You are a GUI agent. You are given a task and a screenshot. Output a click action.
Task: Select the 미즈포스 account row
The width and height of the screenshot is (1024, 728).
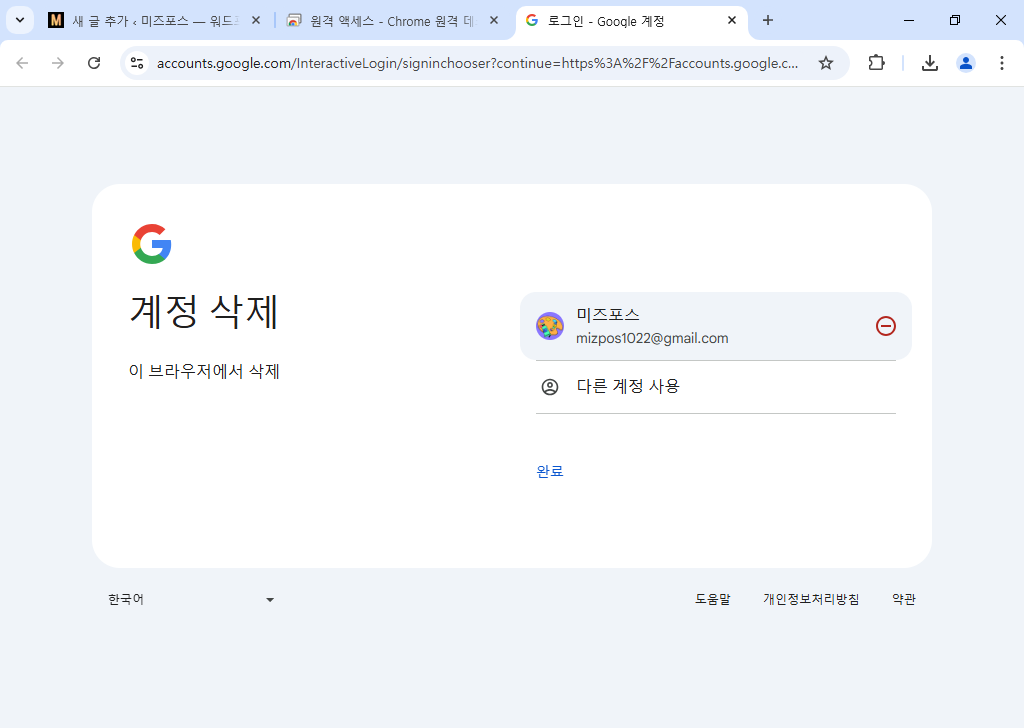click(716, 326)
